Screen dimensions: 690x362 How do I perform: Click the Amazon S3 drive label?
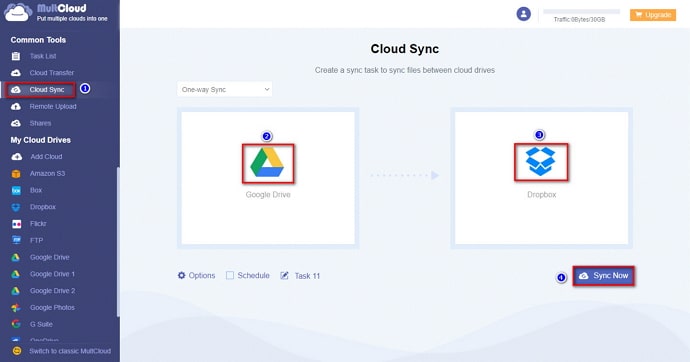(x=47, y=174)
